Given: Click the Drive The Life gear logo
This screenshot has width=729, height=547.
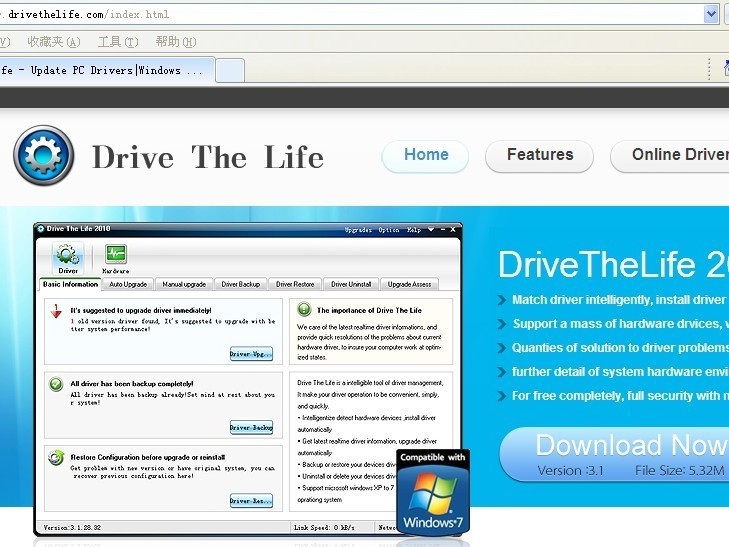Looking at the screenshot, I should (x=44, y=157).
